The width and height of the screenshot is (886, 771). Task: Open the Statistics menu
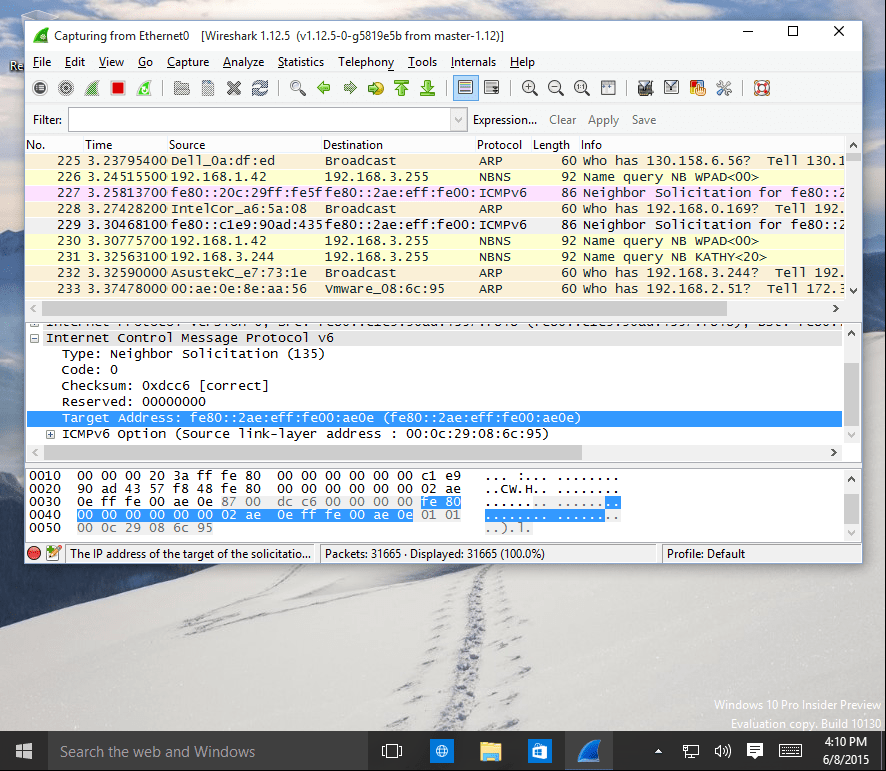pos(300,62)
